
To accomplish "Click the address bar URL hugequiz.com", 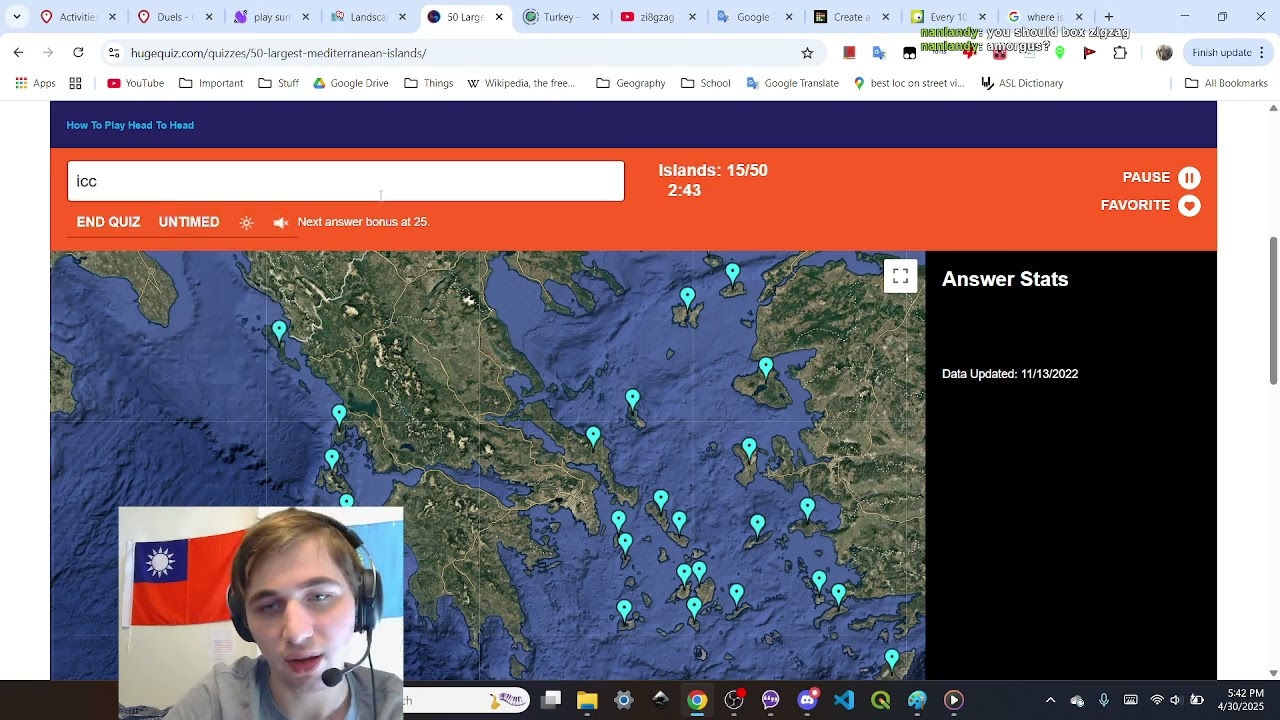I will coord(278,53).
